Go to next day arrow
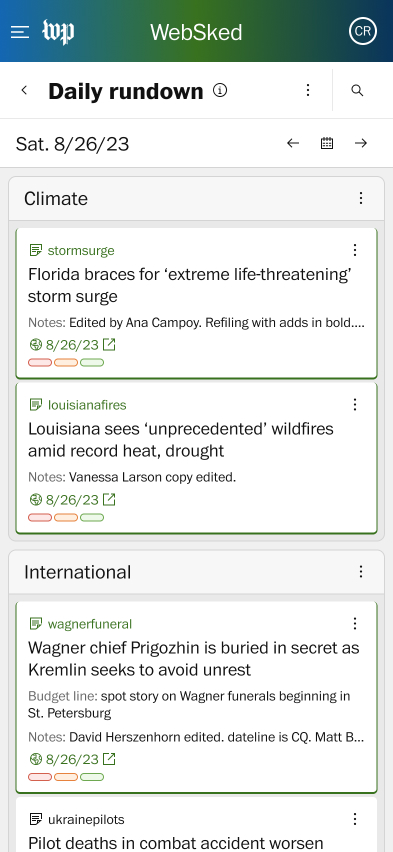This screenshot has height=852, width=393. pyautogui.click(x=361, y=143)
